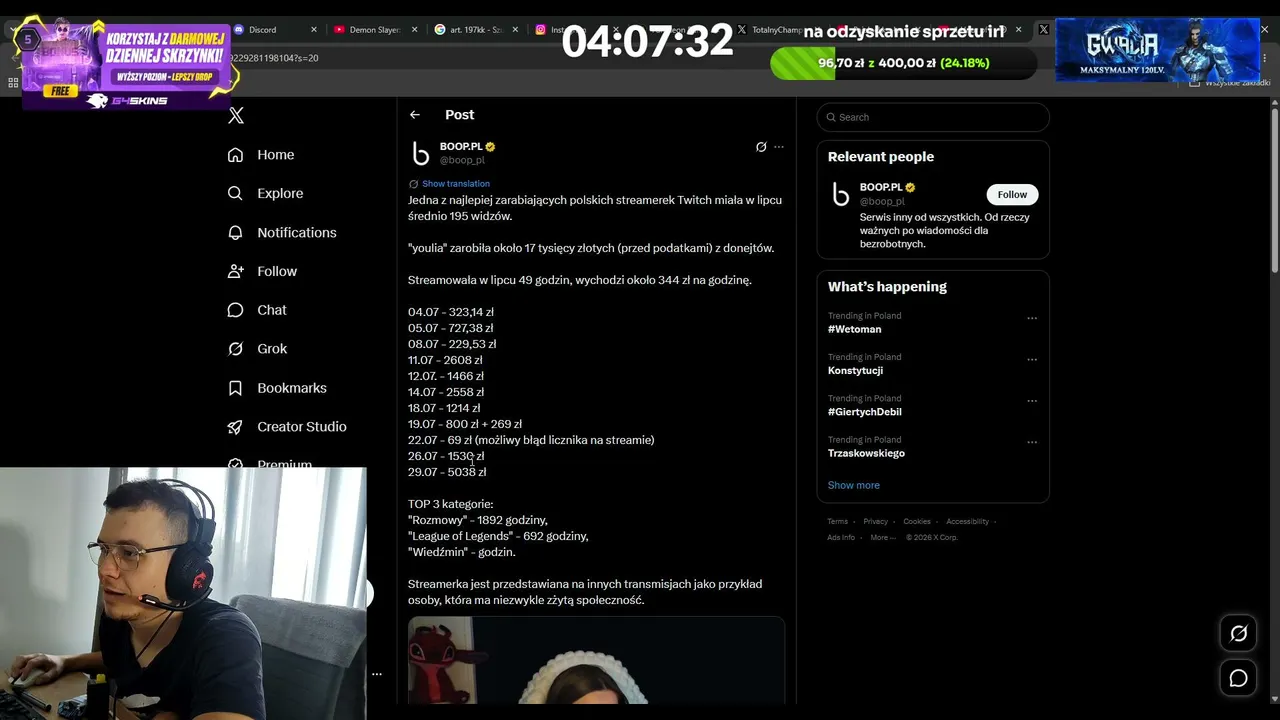Viewport: 1280px width, 720px height.
Task: Click the Bookmarks ribbon icon
Action: (x=236, y=388)
